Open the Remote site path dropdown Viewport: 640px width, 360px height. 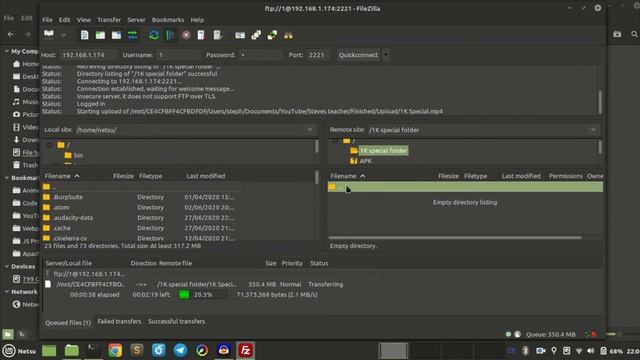coord(593,130)
